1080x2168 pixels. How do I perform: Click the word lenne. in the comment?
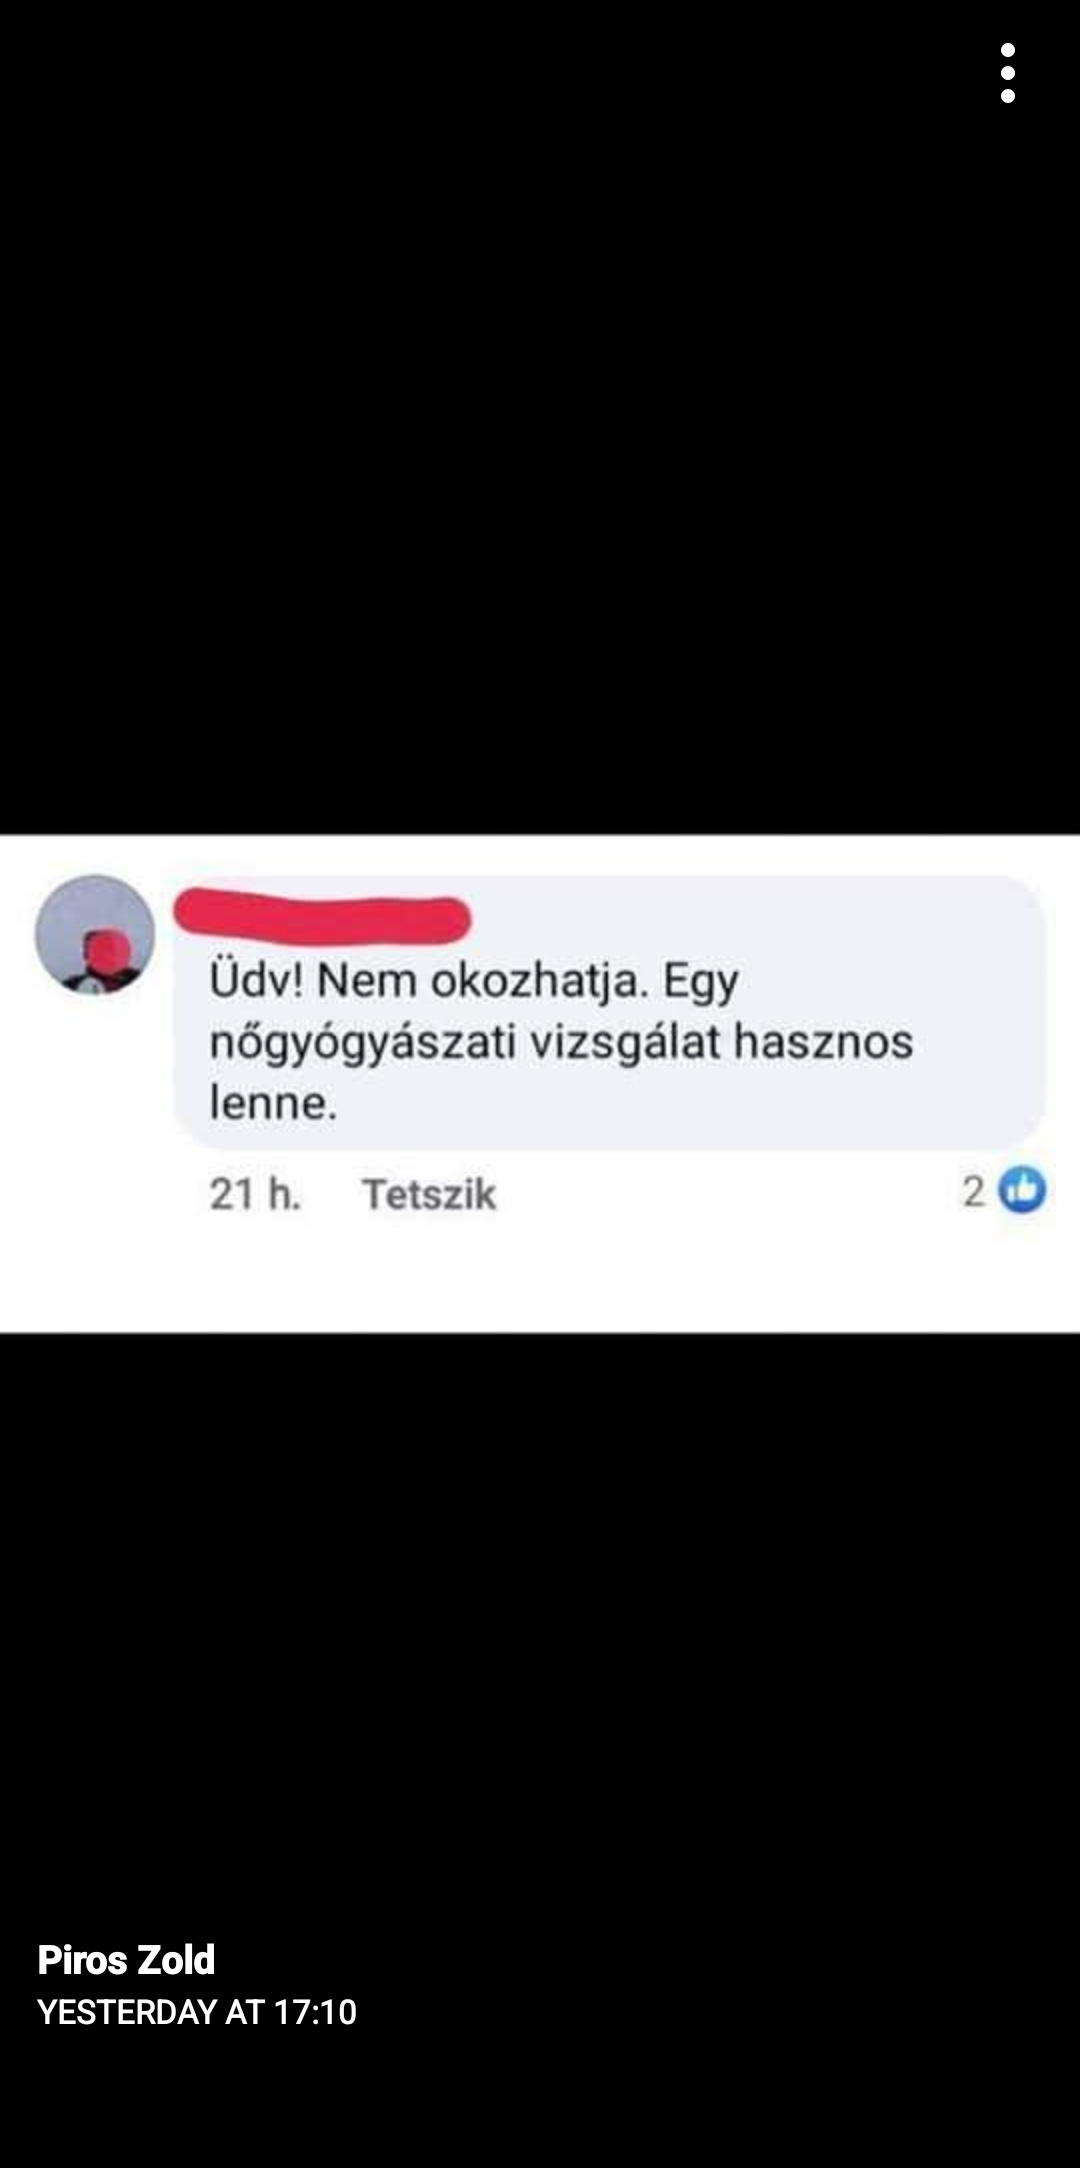point(273,1103)
